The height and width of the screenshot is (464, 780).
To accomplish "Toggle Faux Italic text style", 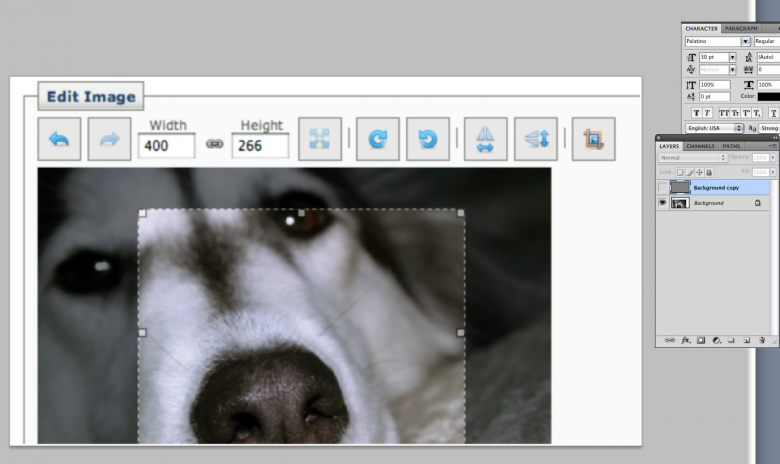I will coord(707,113).
